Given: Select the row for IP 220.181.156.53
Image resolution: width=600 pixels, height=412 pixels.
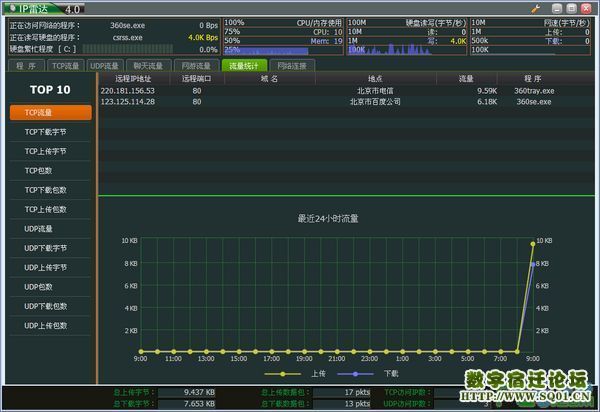Looking at the screenshot, I should point(346,91).
